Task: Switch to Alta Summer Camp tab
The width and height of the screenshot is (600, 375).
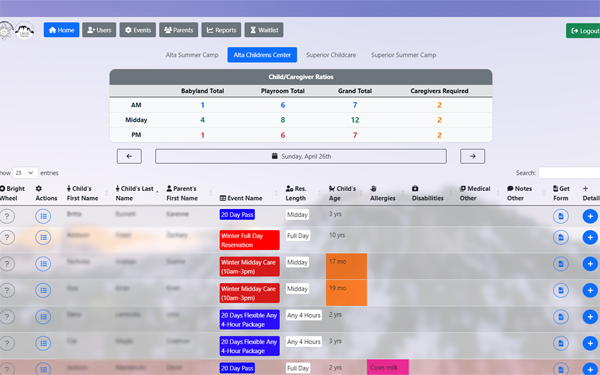Action: coord(192,55)
